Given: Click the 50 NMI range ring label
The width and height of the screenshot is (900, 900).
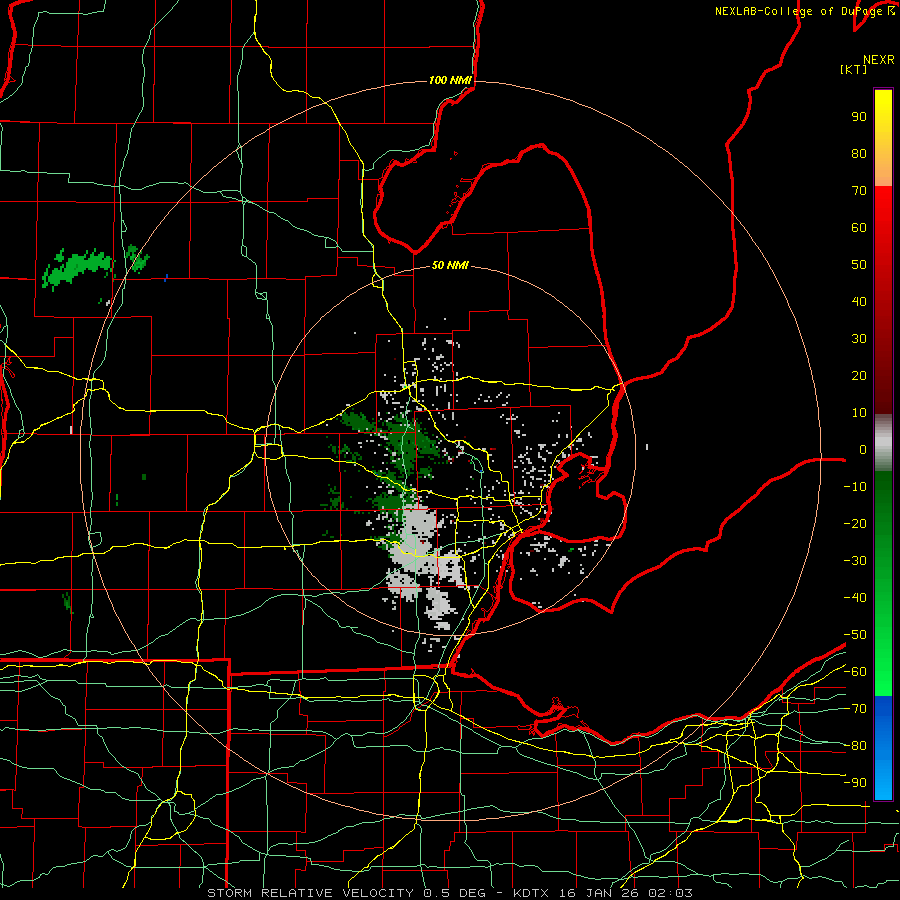Looking at the screenshot, I should 450,265.
